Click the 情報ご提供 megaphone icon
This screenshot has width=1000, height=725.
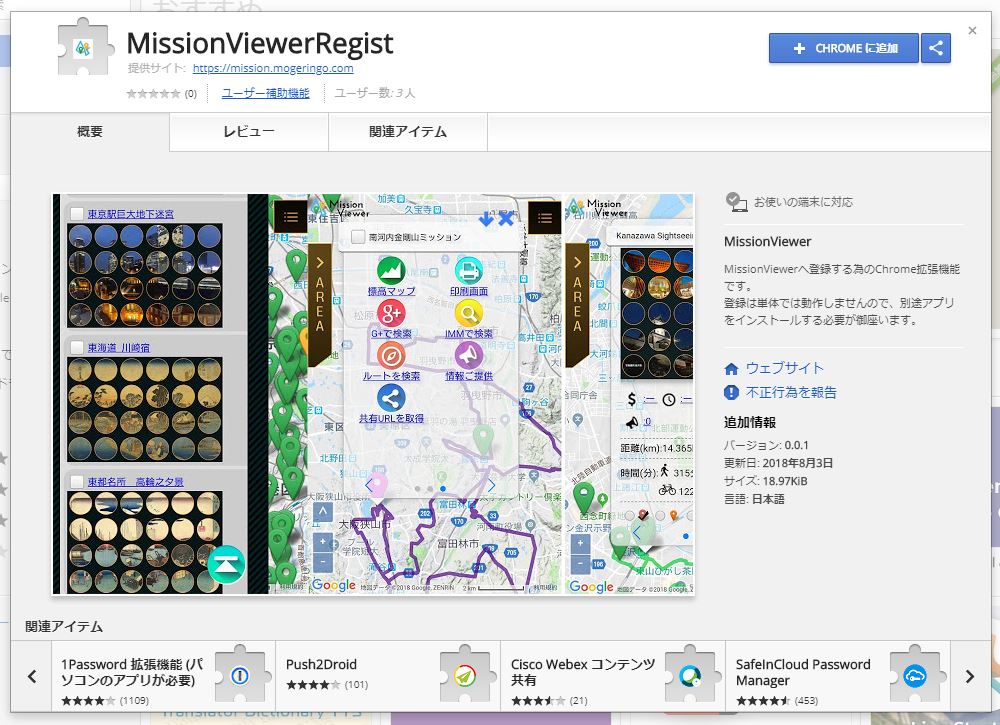click(469, 356)
